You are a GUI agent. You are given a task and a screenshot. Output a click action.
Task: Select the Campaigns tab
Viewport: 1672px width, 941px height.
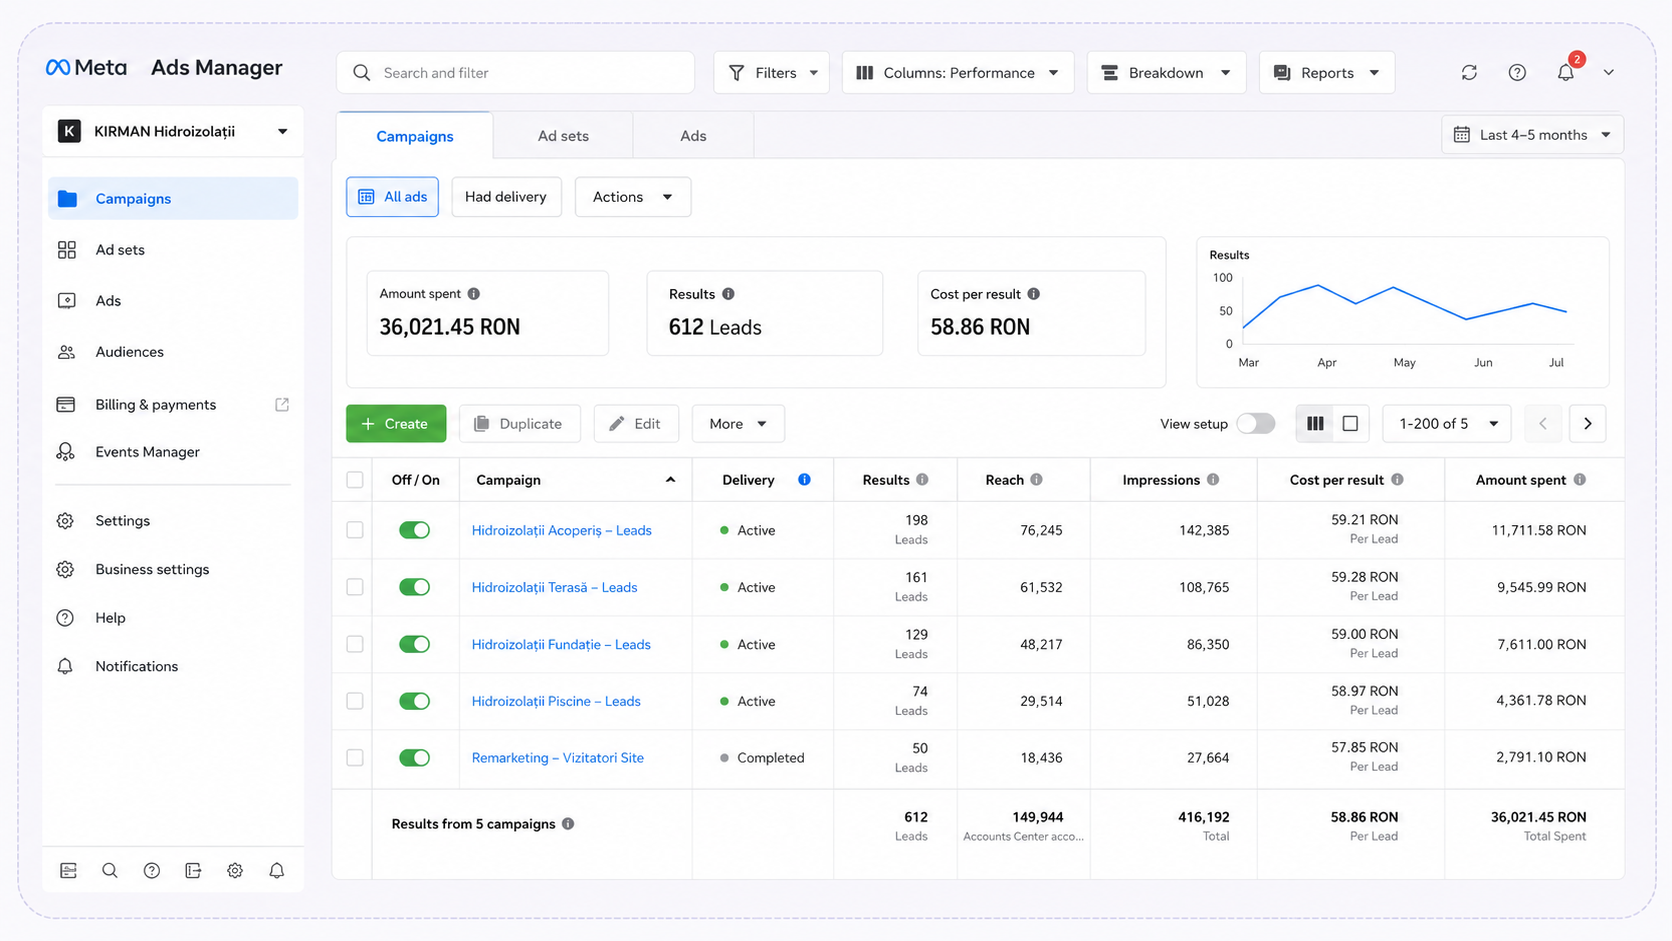(x=415, y=136)
